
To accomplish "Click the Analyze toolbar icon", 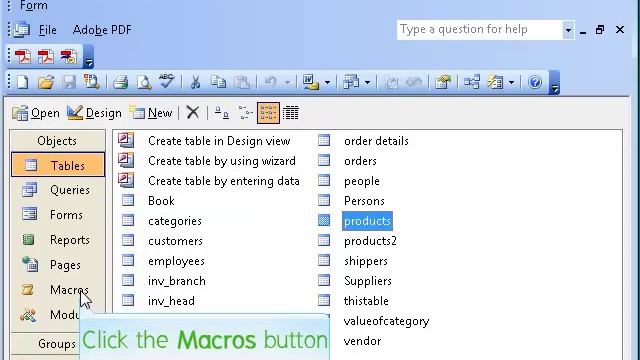I will (351, 82).
